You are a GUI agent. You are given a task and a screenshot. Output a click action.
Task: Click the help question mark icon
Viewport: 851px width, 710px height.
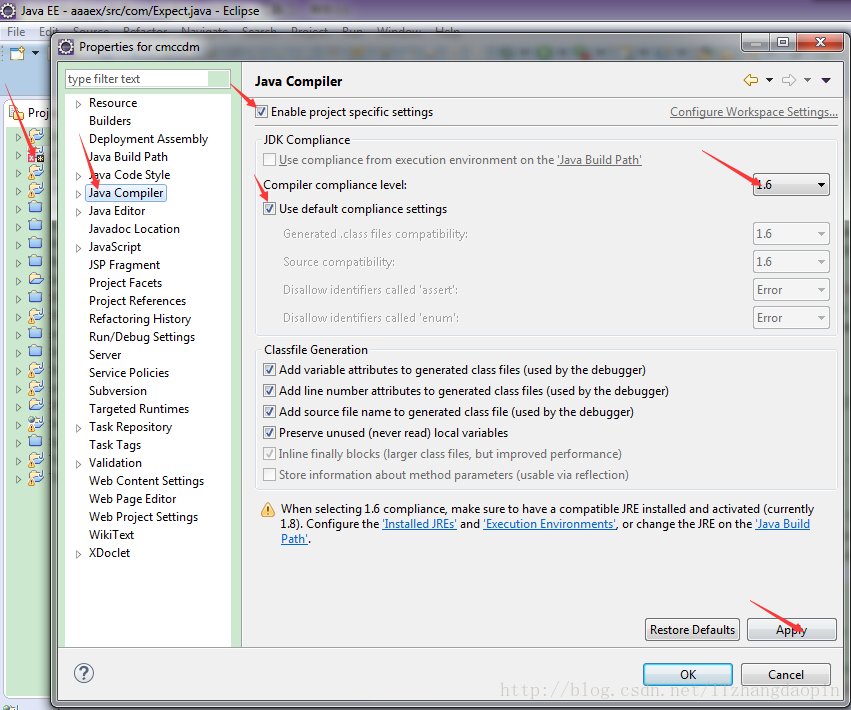[84, 673]
